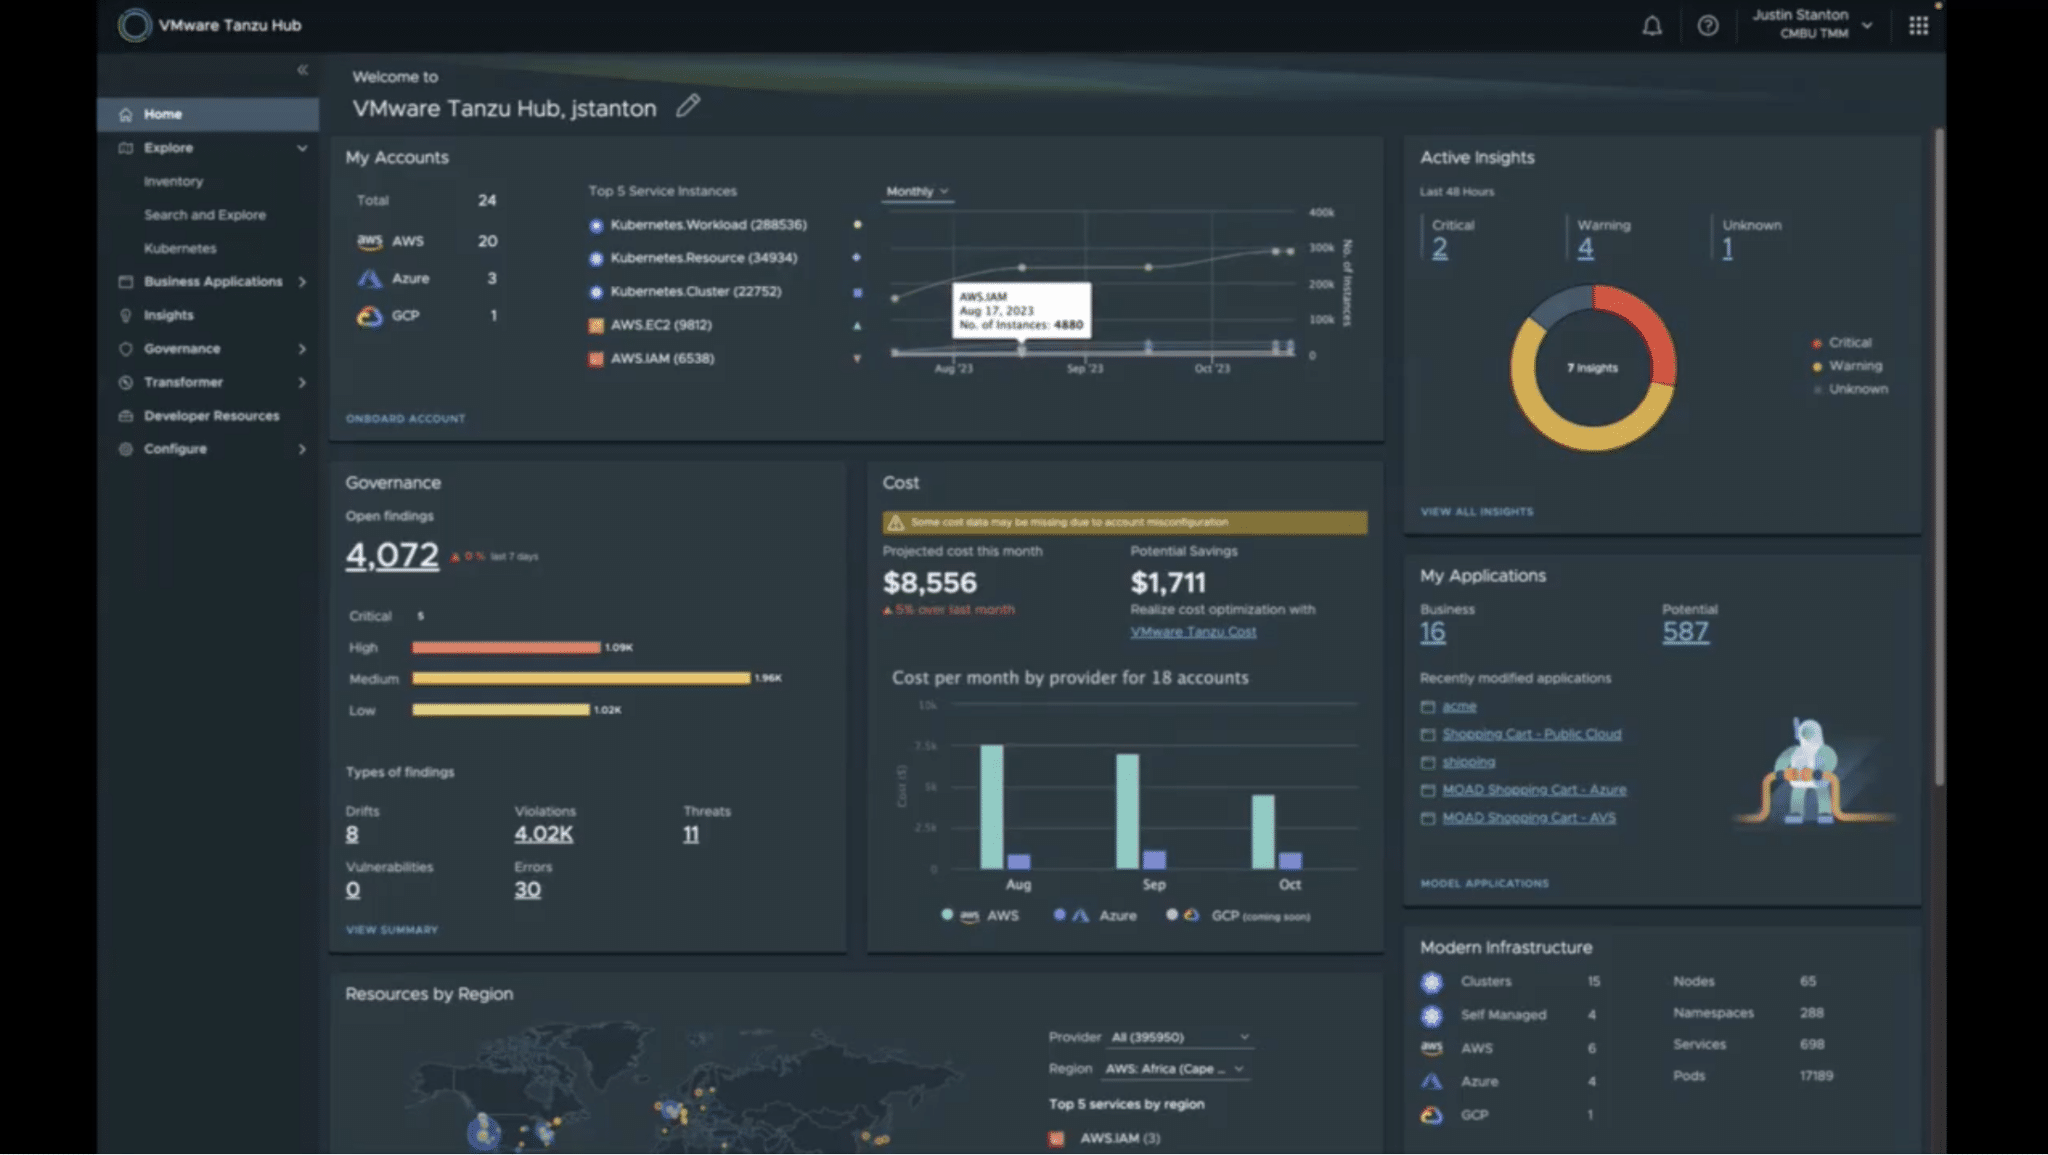Click the Developer Resources sidebar icon
2048x1155 pixels.
click(126, 416)
